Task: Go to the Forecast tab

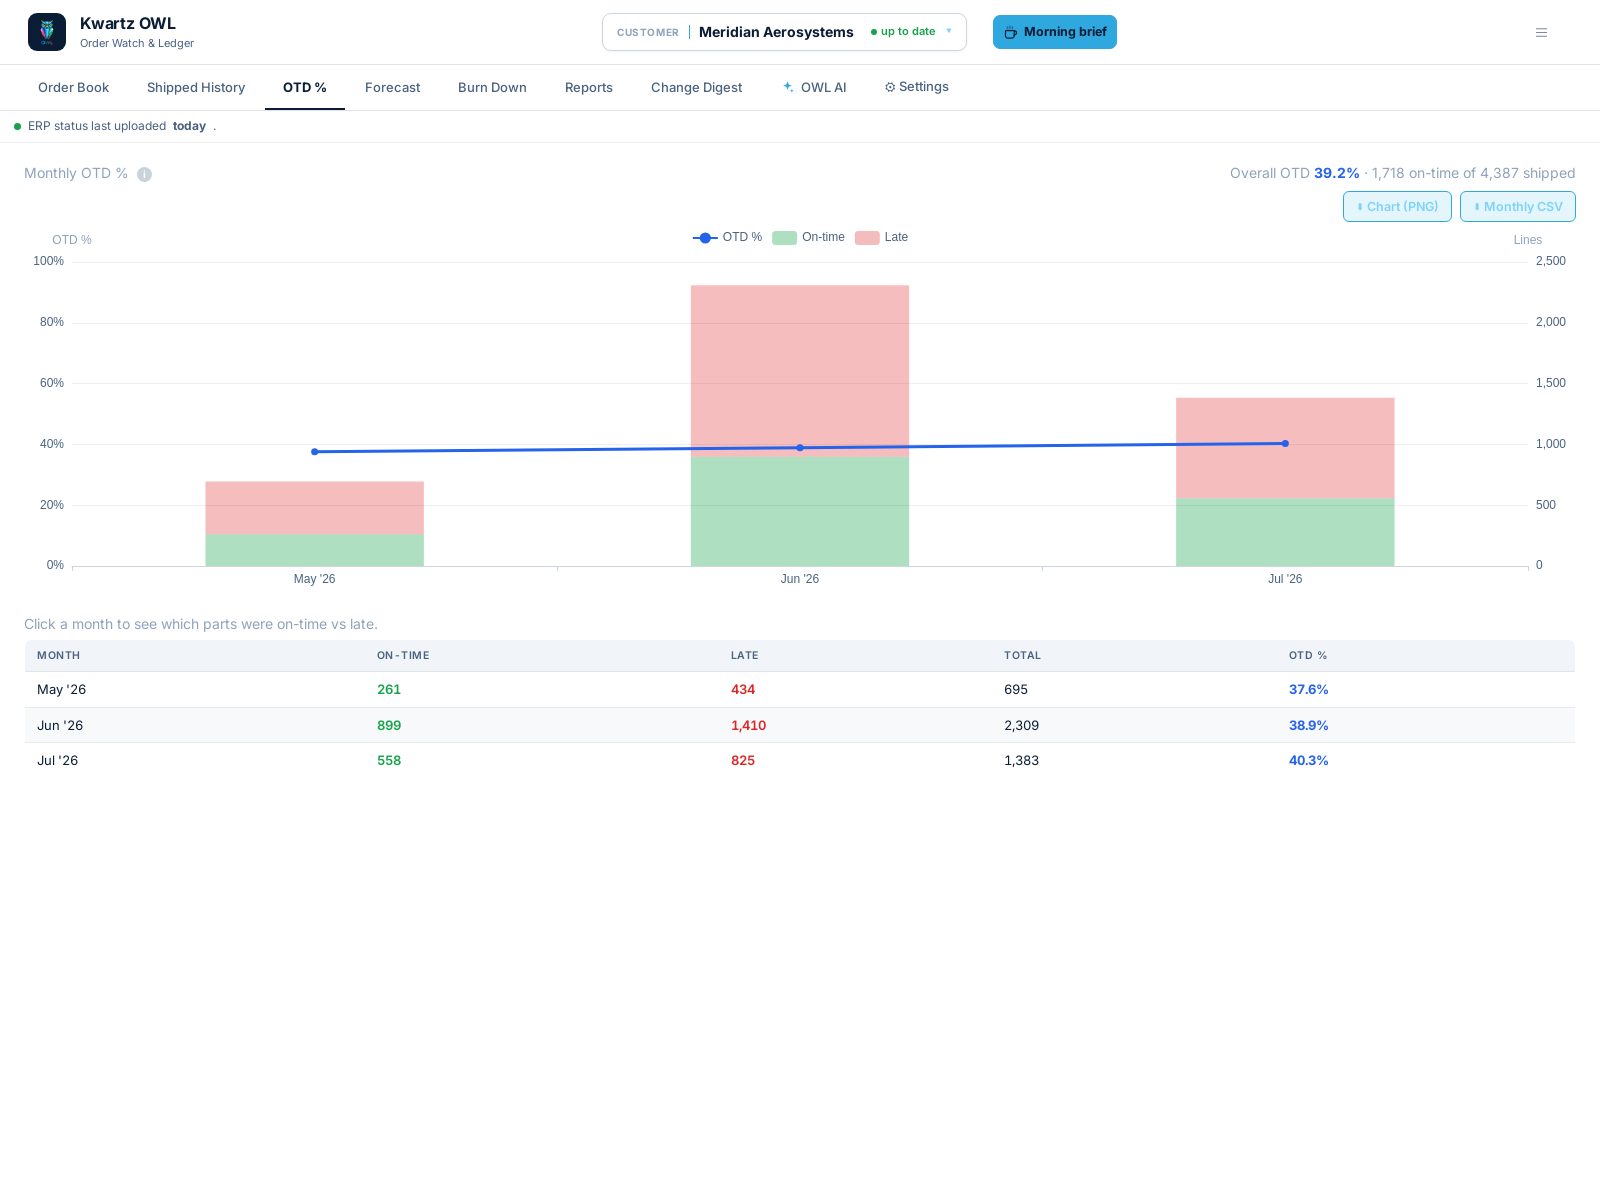Action: [392, 88]
